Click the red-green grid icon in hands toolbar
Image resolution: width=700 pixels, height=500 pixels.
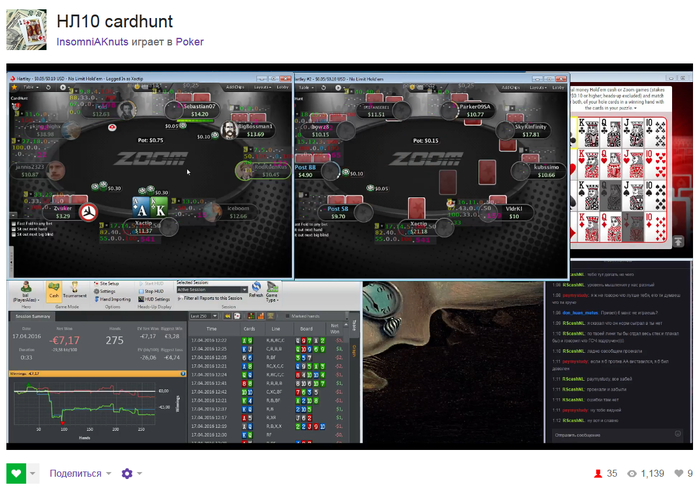(x=251, y=316)
